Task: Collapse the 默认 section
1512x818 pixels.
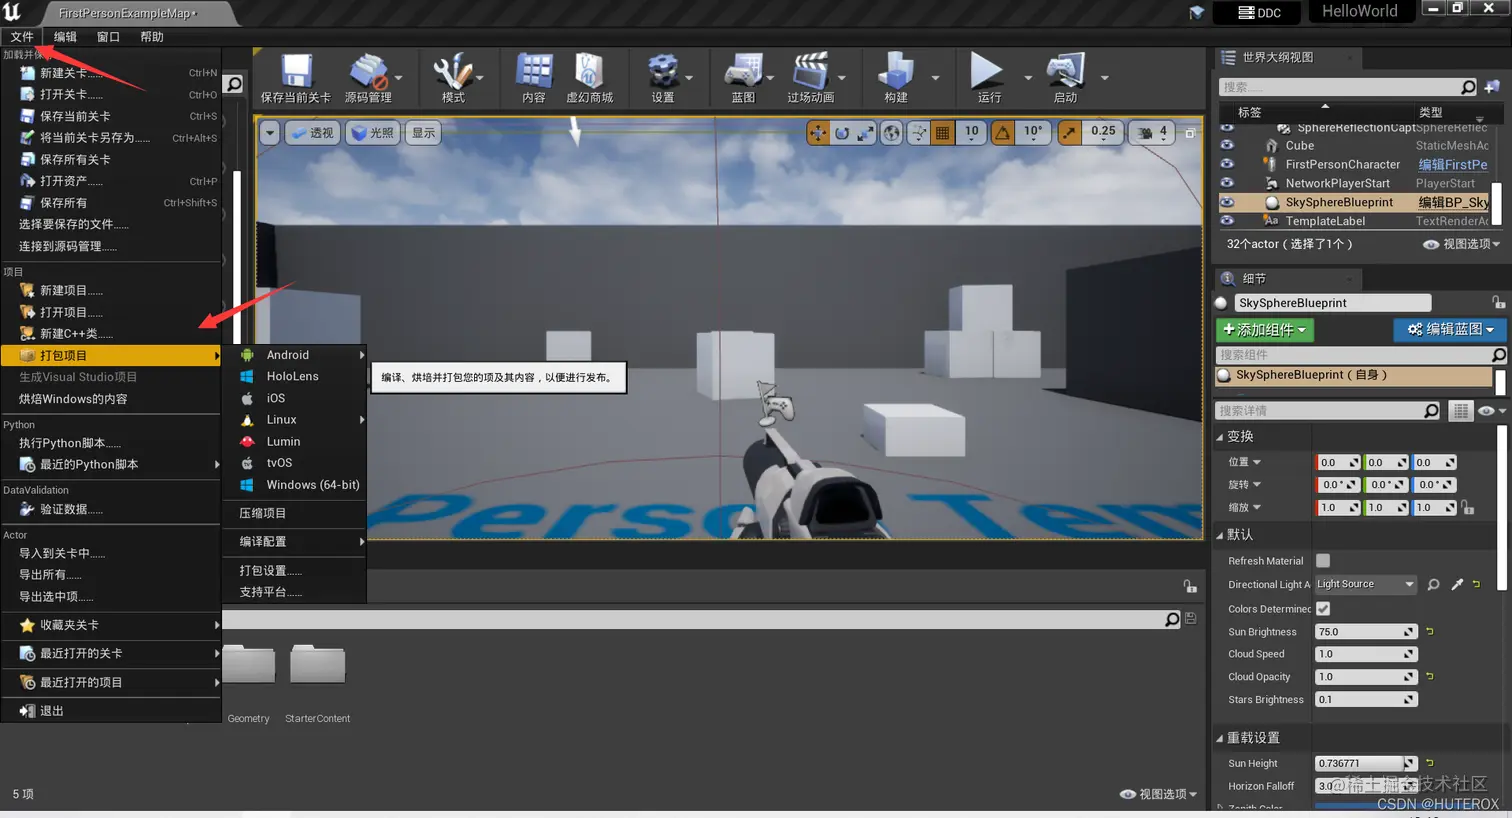Action: point(1220,535)
